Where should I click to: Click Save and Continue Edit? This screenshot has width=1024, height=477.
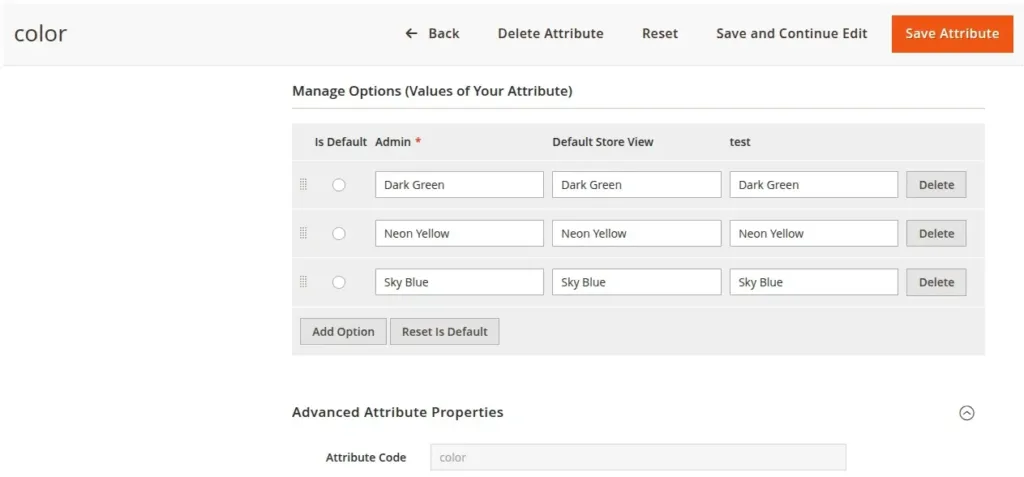pyautogui.click(x=792, y=33)
